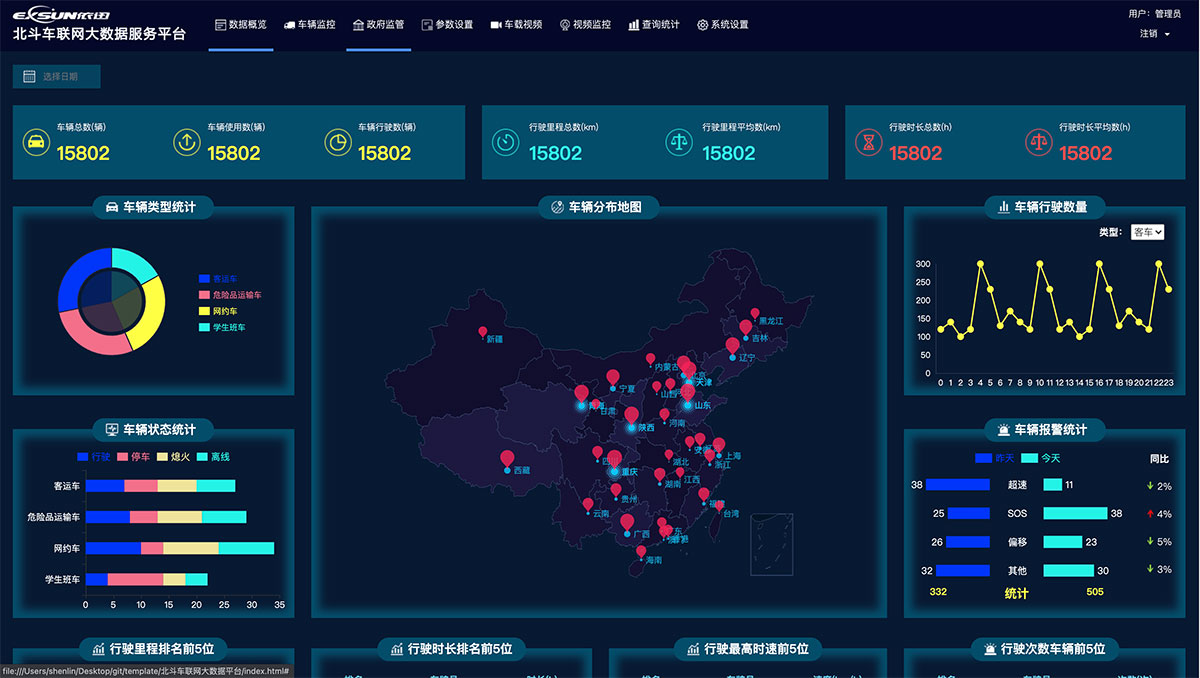
Task: Click the 统计 total label
Action: pos(1016,593)
